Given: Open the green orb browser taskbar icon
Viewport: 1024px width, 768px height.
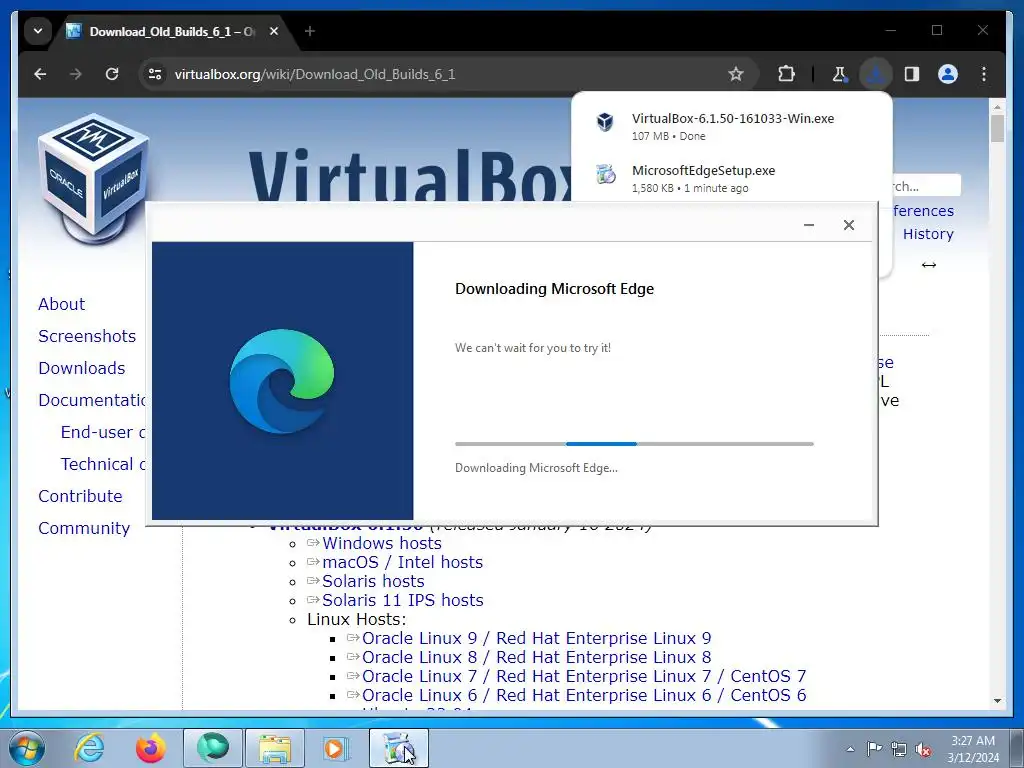Looking at the screenshot, I should (x=213, y=748).
